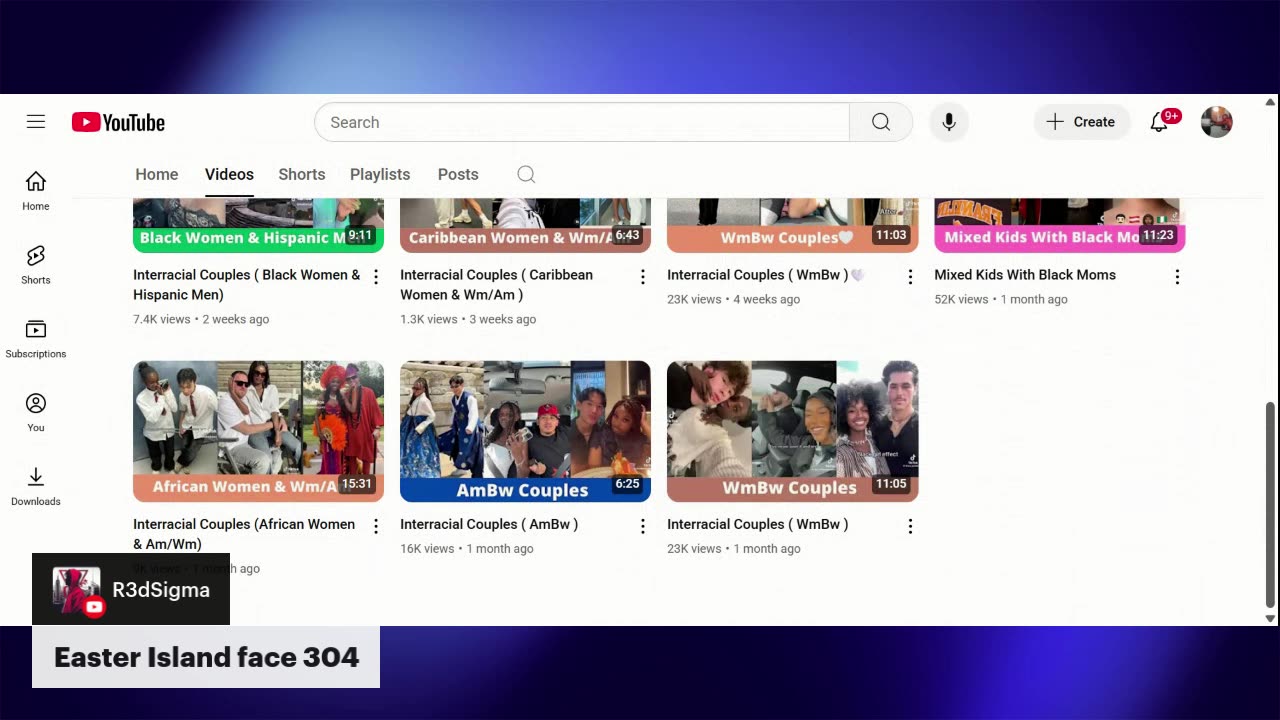1280x720 pixels.
Task: Open options for the 1 month ago WmBw video
Action: pos(910,525)
